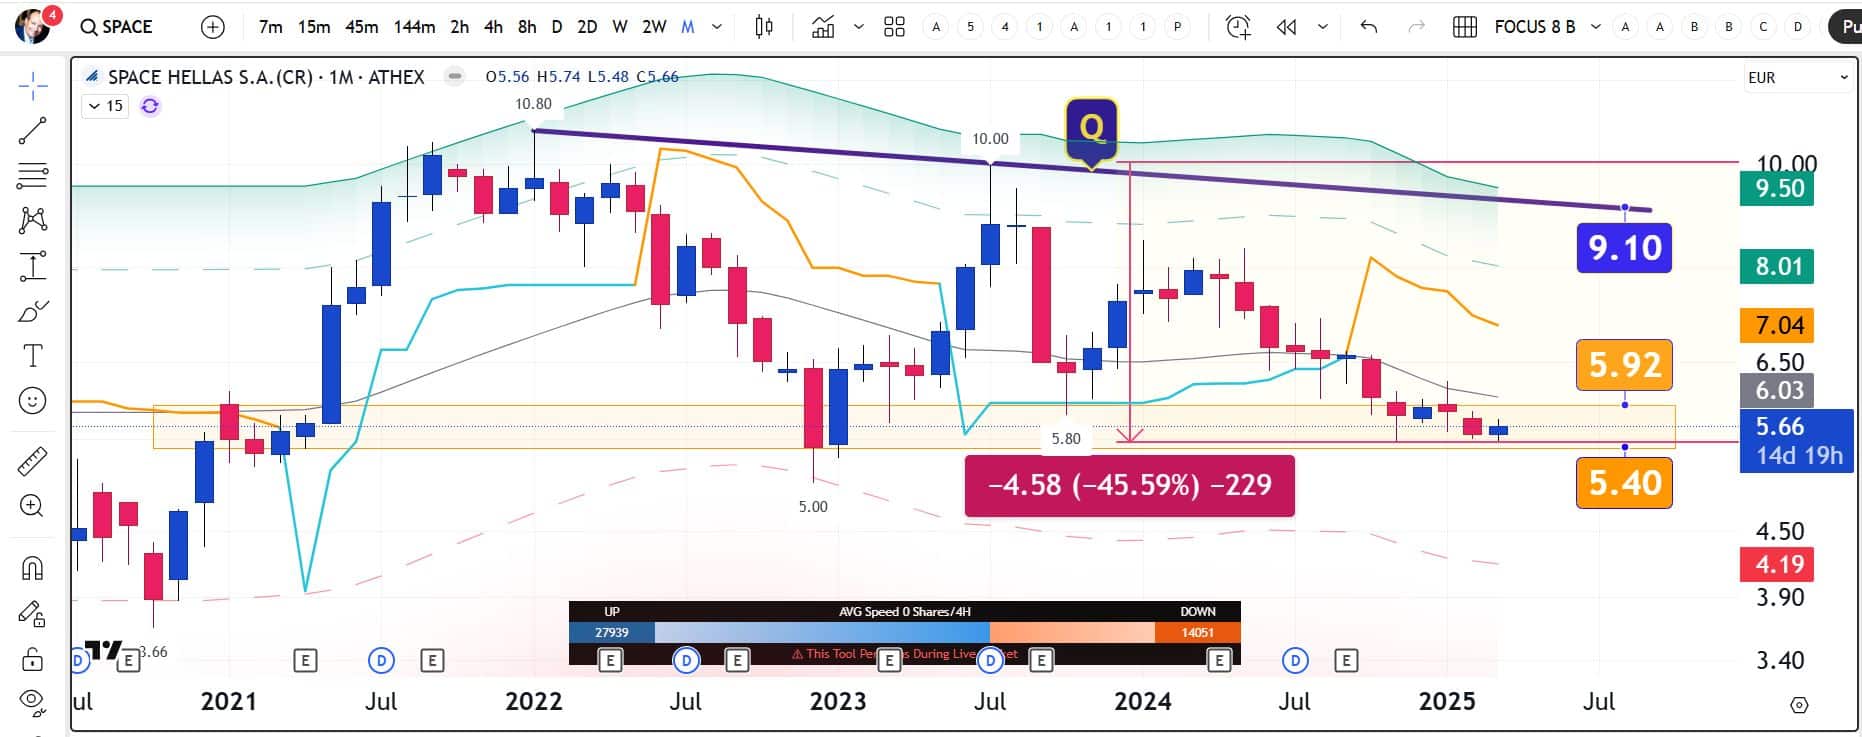Click the favorite layout button labeled C
This screenshot has height=737, width=1862.
click(1763, 27)
